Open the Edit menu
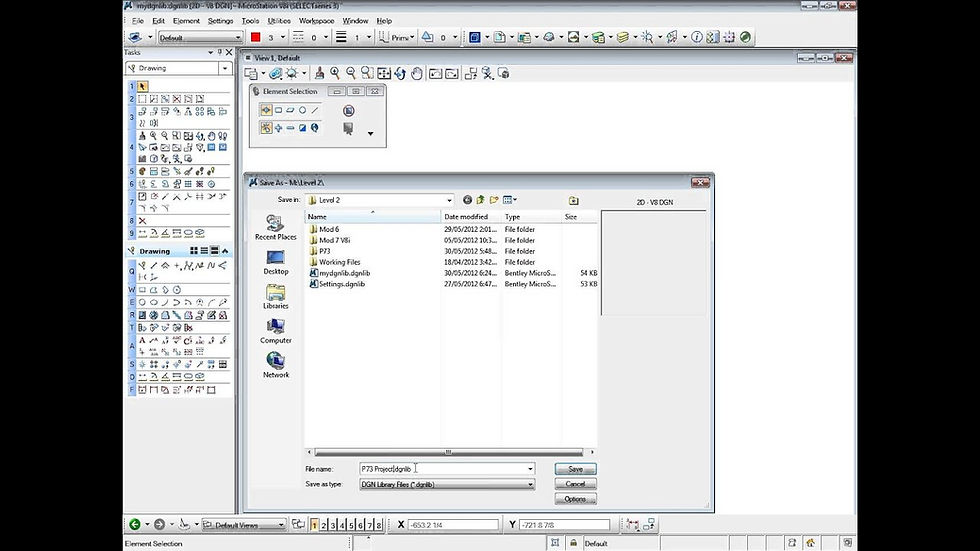980x551 pixels. [159, 21]
